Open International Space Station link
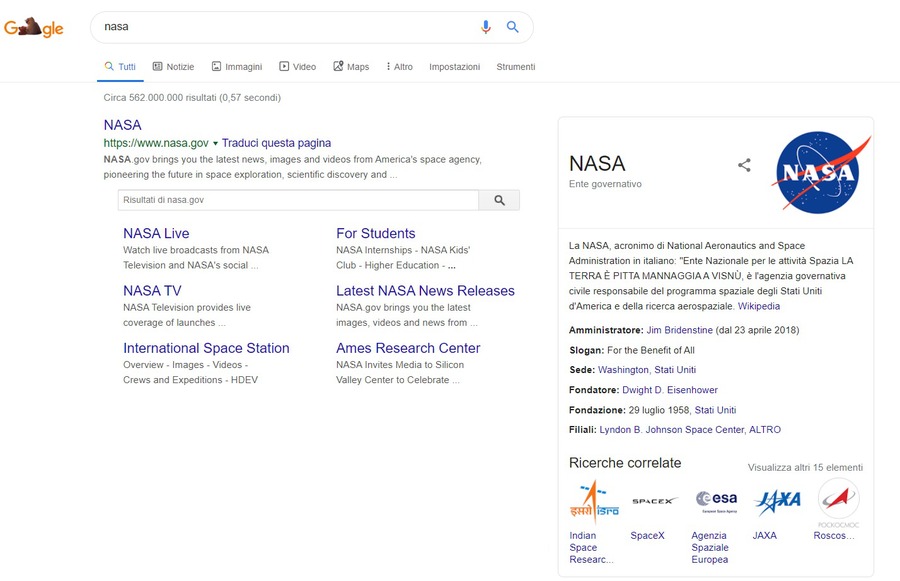The image size is (900, 581). pyautogui.click(x=206, y=348)
